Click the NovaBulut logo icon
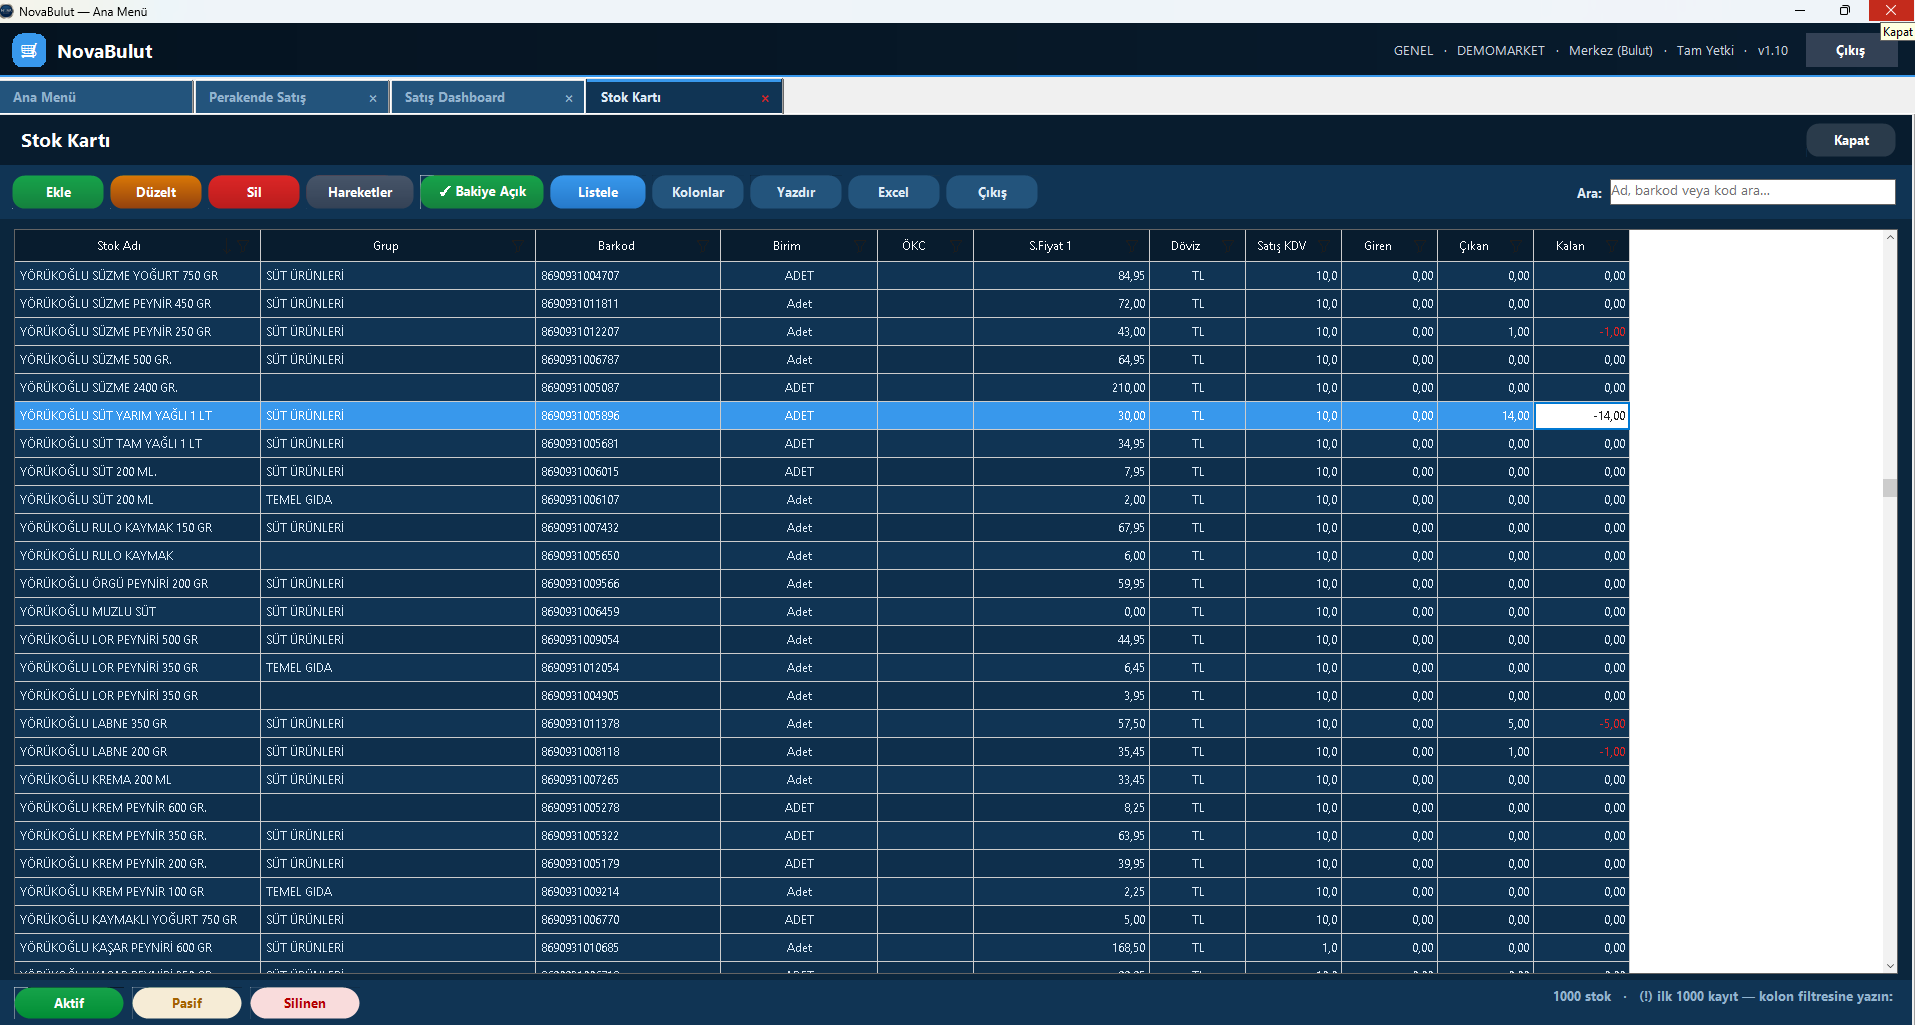The height and width of the screenshot is (1025, 1915). coord(29,50)
